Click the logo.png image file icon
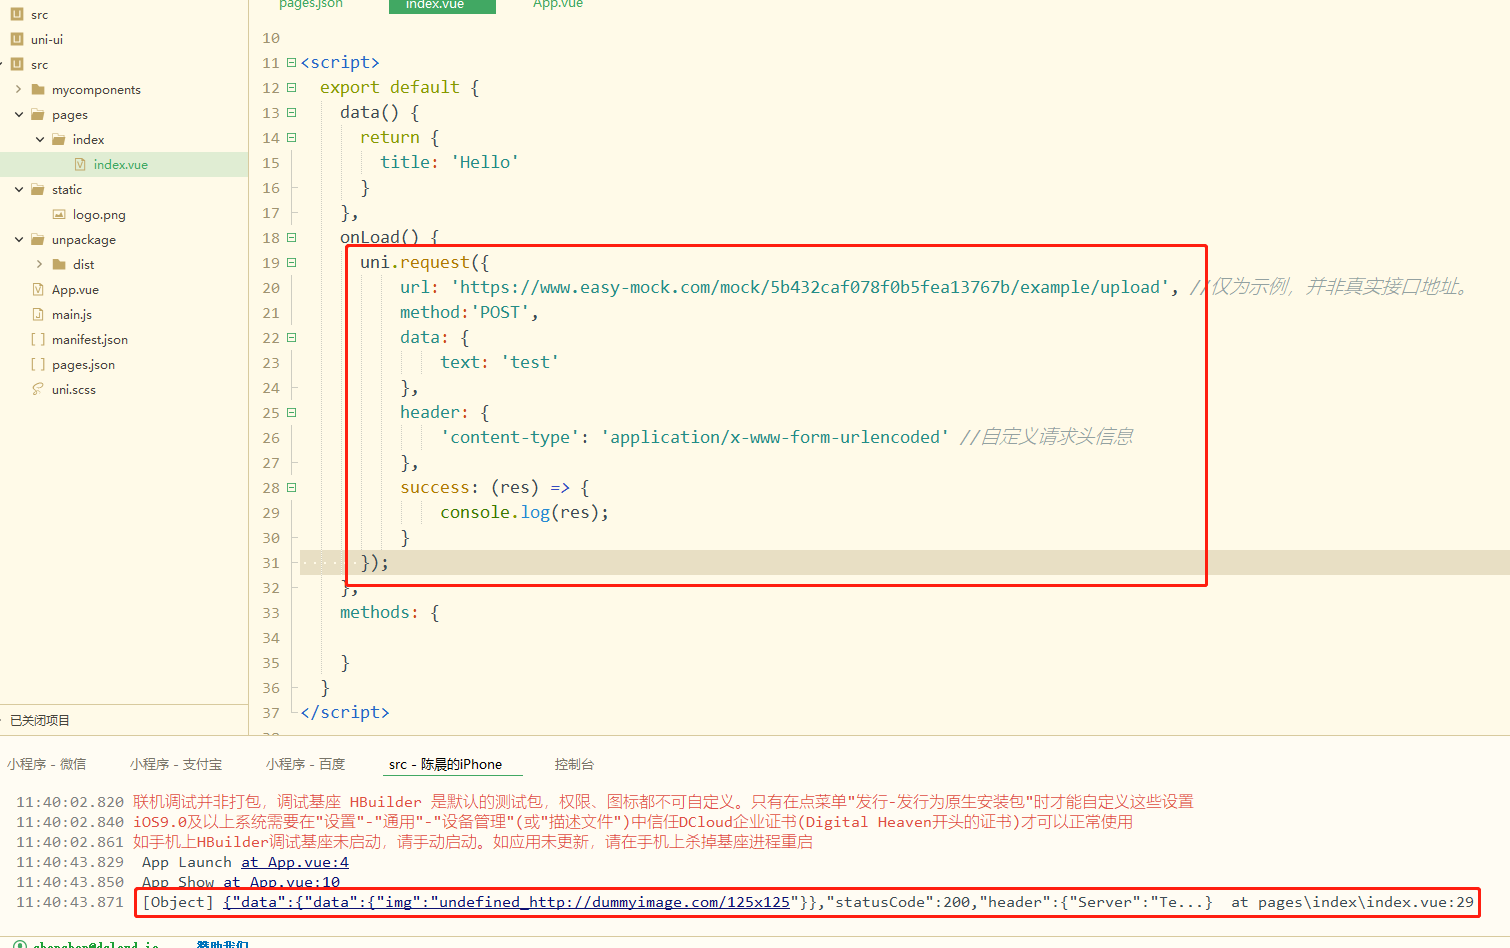Viewport: 1510px width, 948px height. 59,215
